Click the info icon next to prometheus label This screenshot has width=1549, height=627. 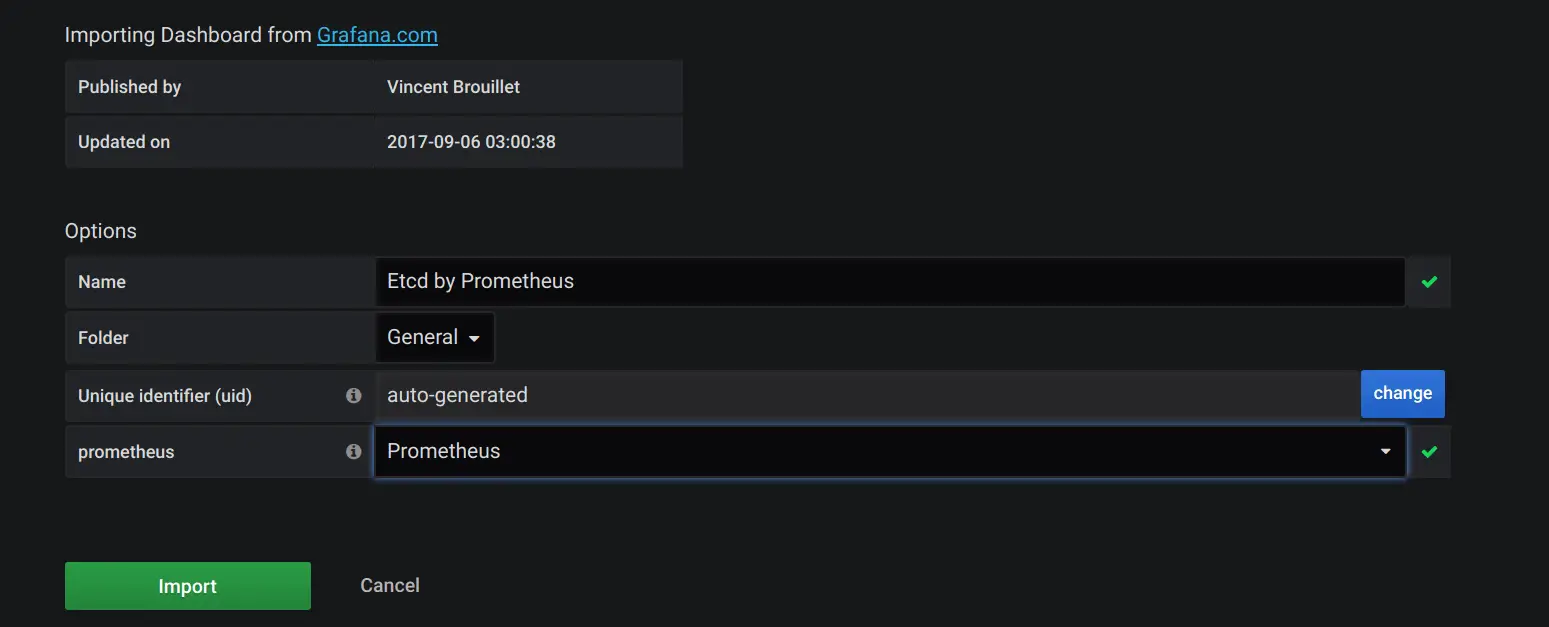(x=353, y=451)
